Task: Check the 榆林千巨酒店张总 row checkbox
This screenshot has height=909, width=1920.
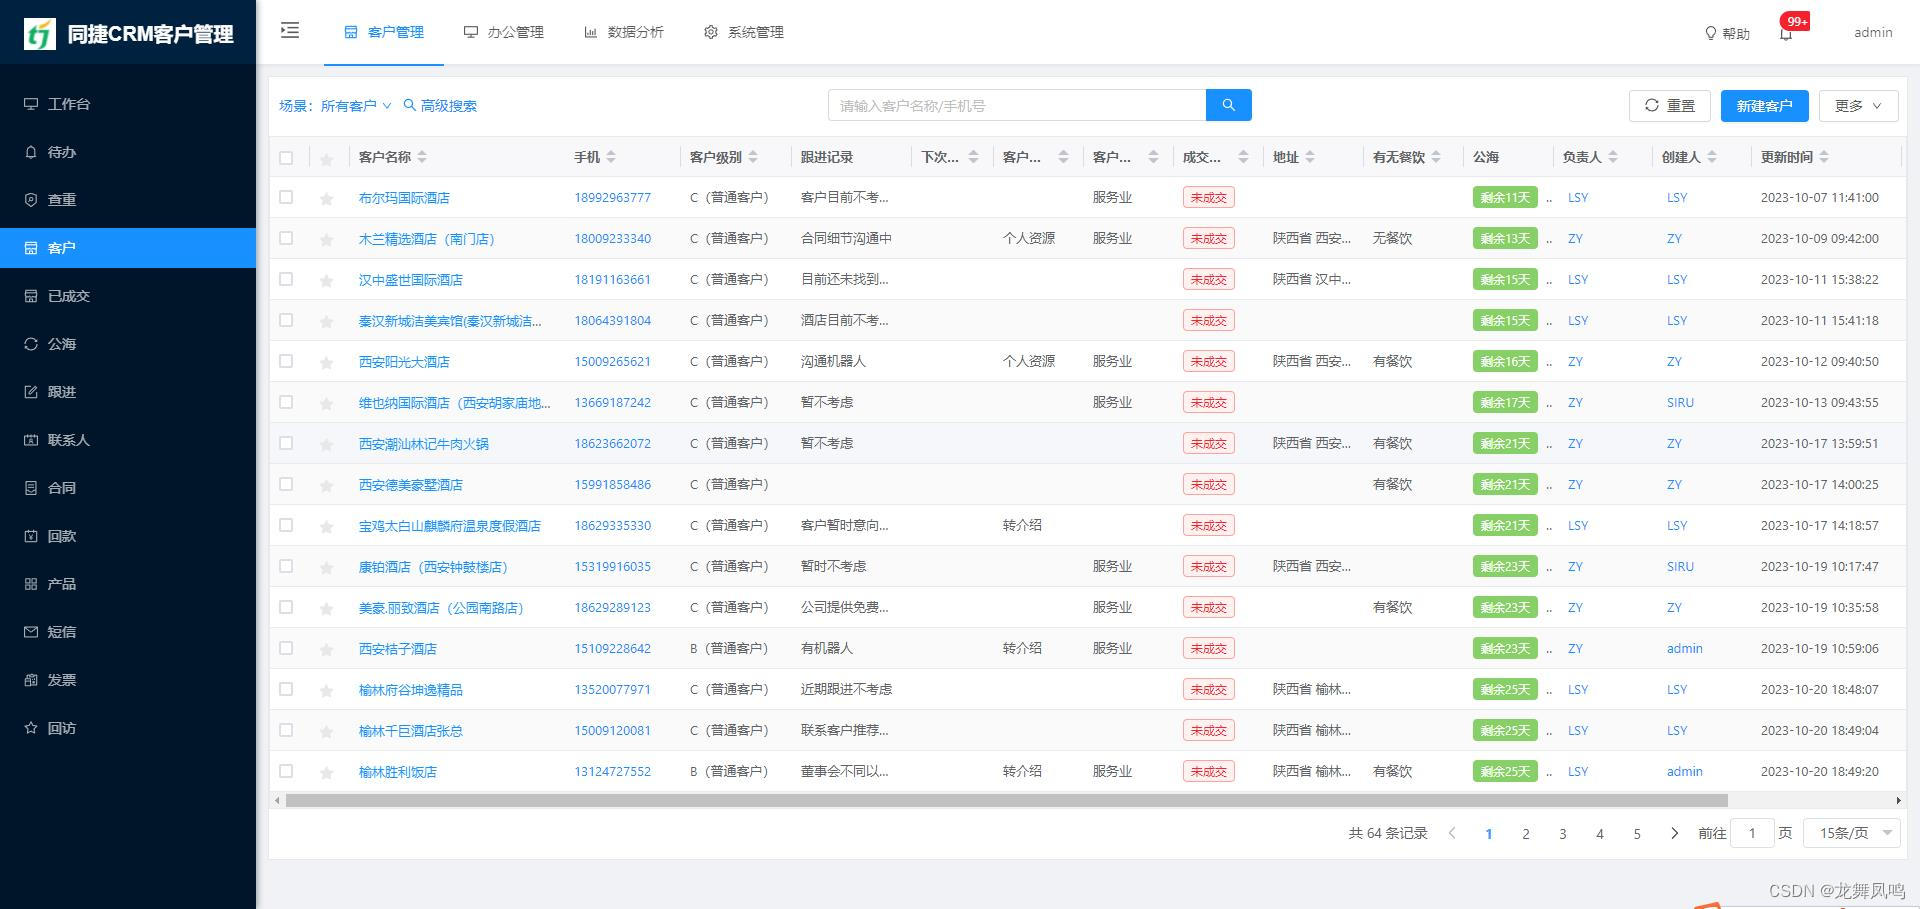Action: (x=286, y=730)
